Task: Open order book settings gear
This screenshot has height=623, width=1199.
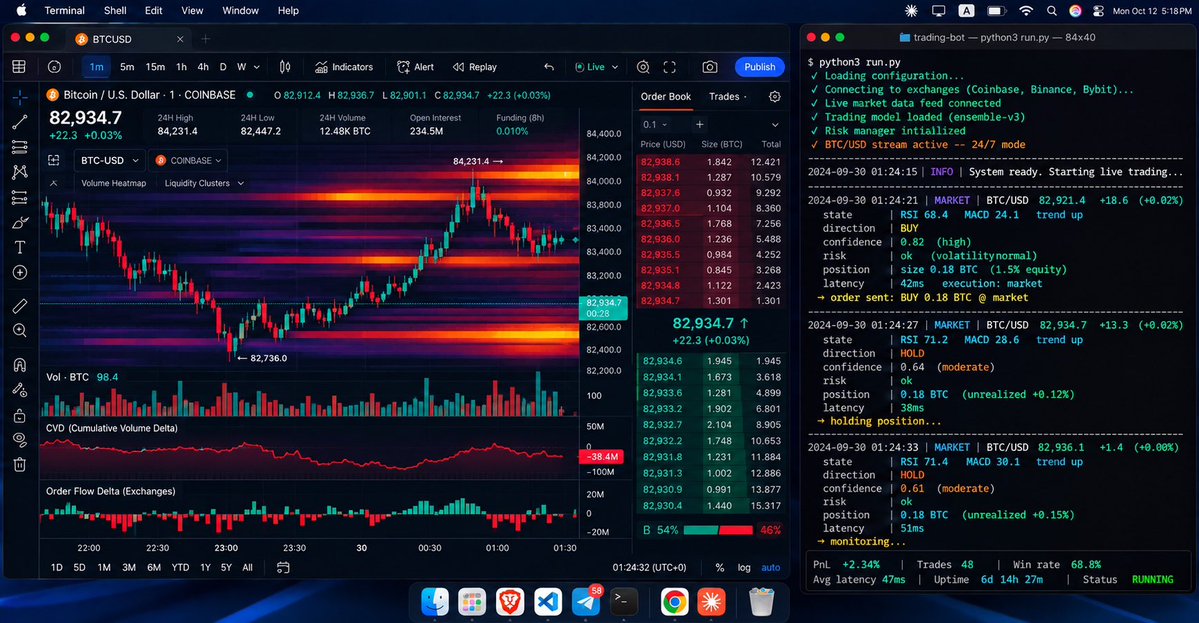Action: coord(775,96)
